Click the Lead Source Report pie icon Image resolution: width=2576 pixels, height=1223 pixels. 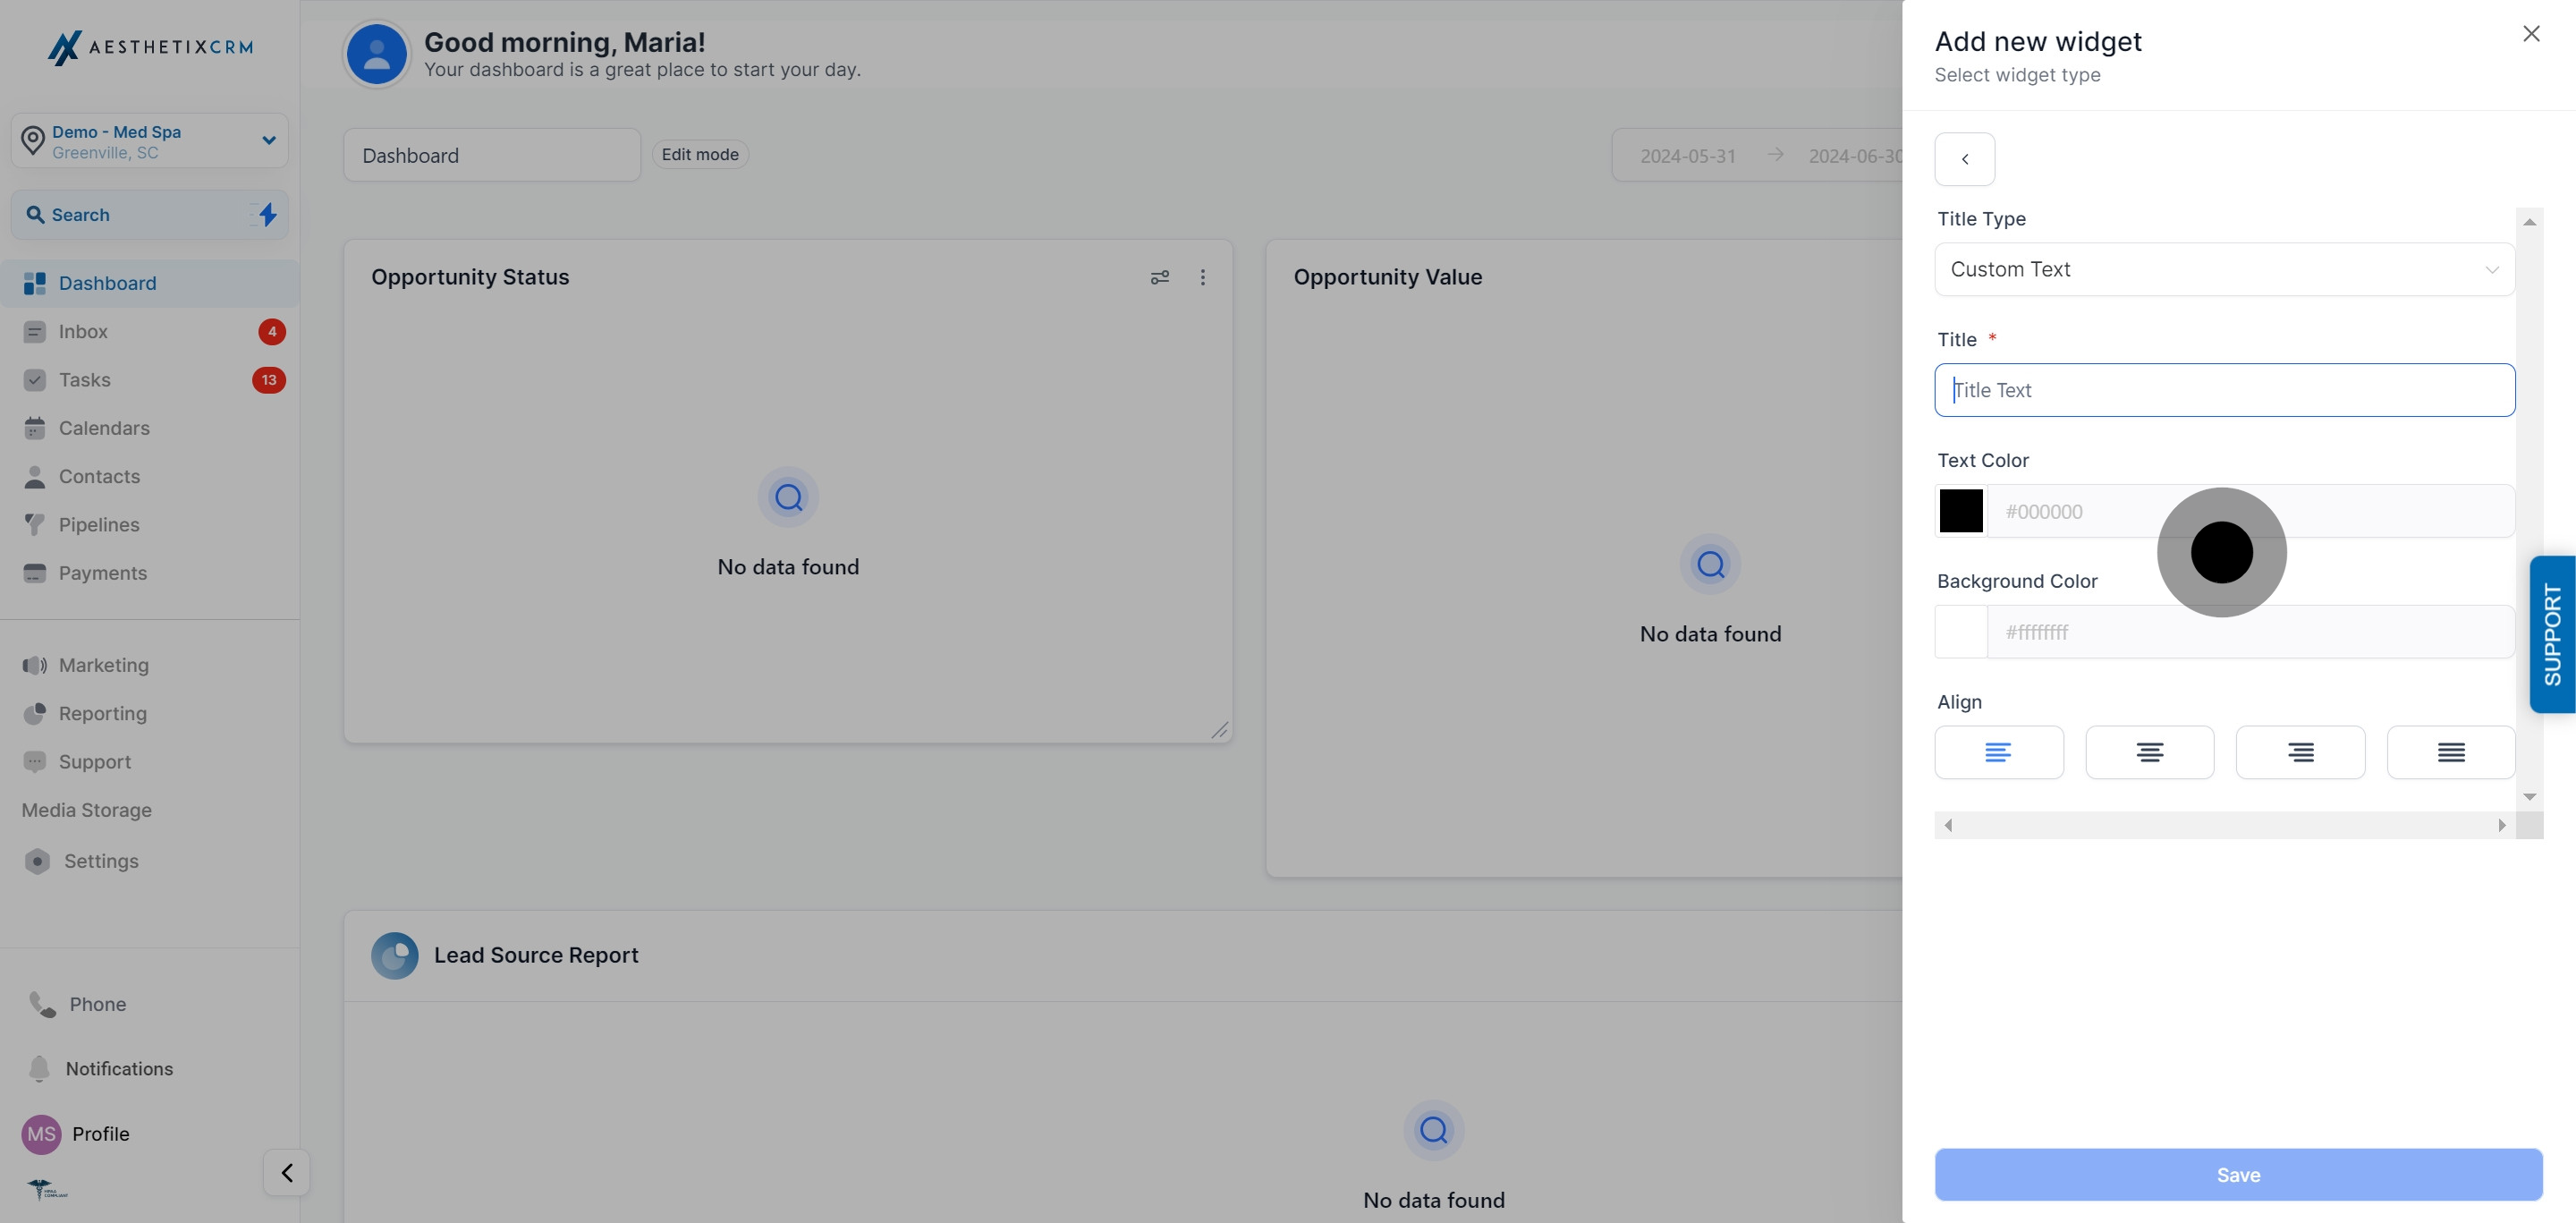click(x=395, y=955)
